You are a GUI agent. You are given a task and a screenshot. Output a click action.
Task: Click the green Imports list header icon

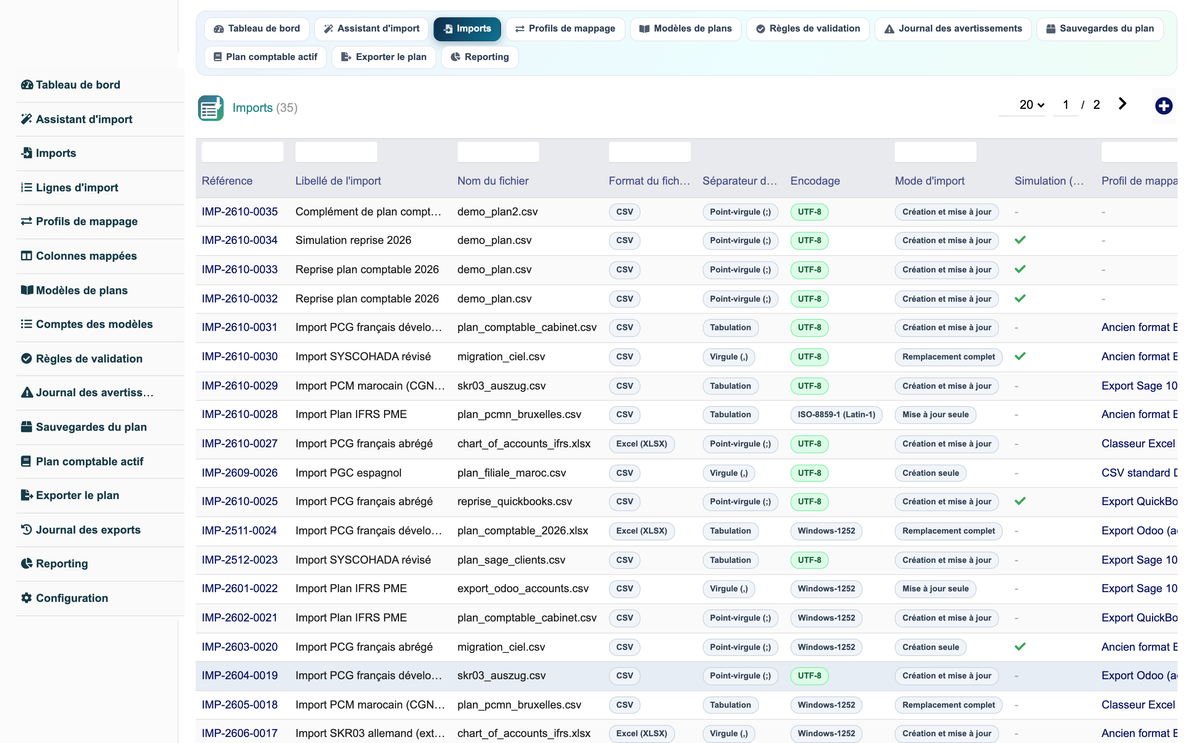[211, 108]
